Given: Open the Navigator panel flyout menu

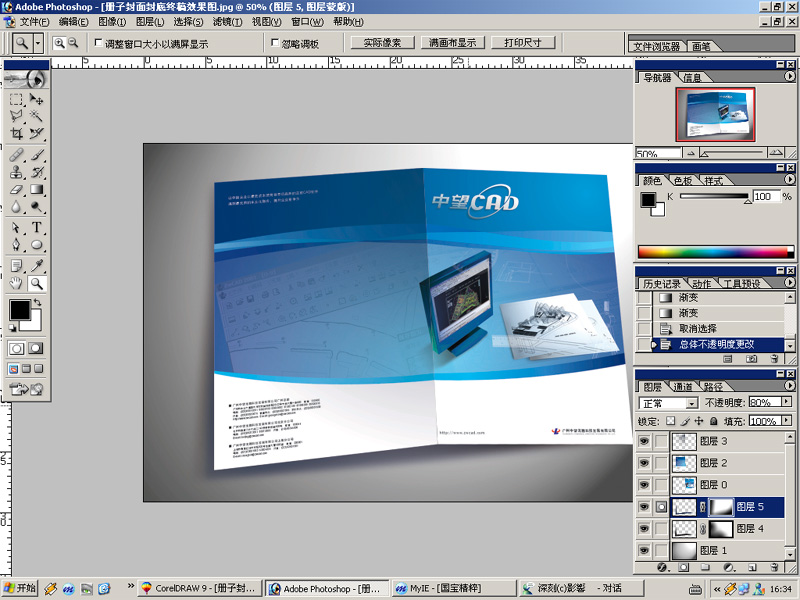Looking at the screenshot, I should pos(789,77).
